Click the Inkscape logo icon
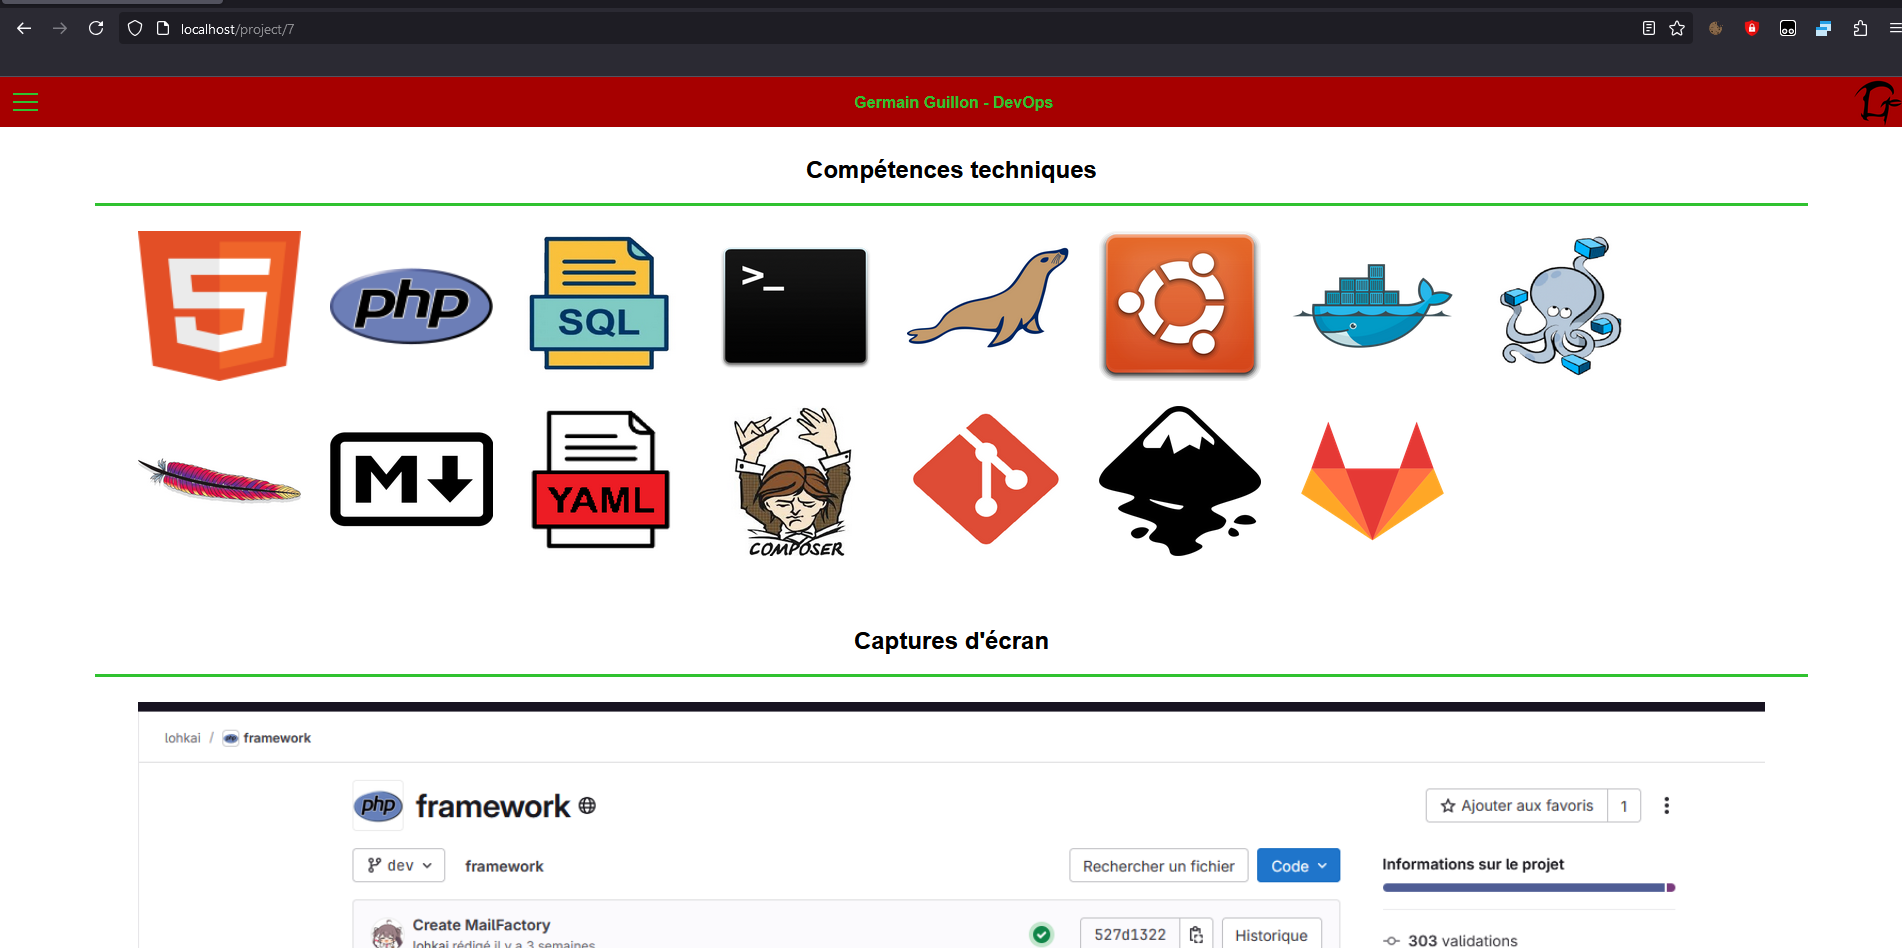Viewport: 1902px width, 948px height. pos(1180,481)
